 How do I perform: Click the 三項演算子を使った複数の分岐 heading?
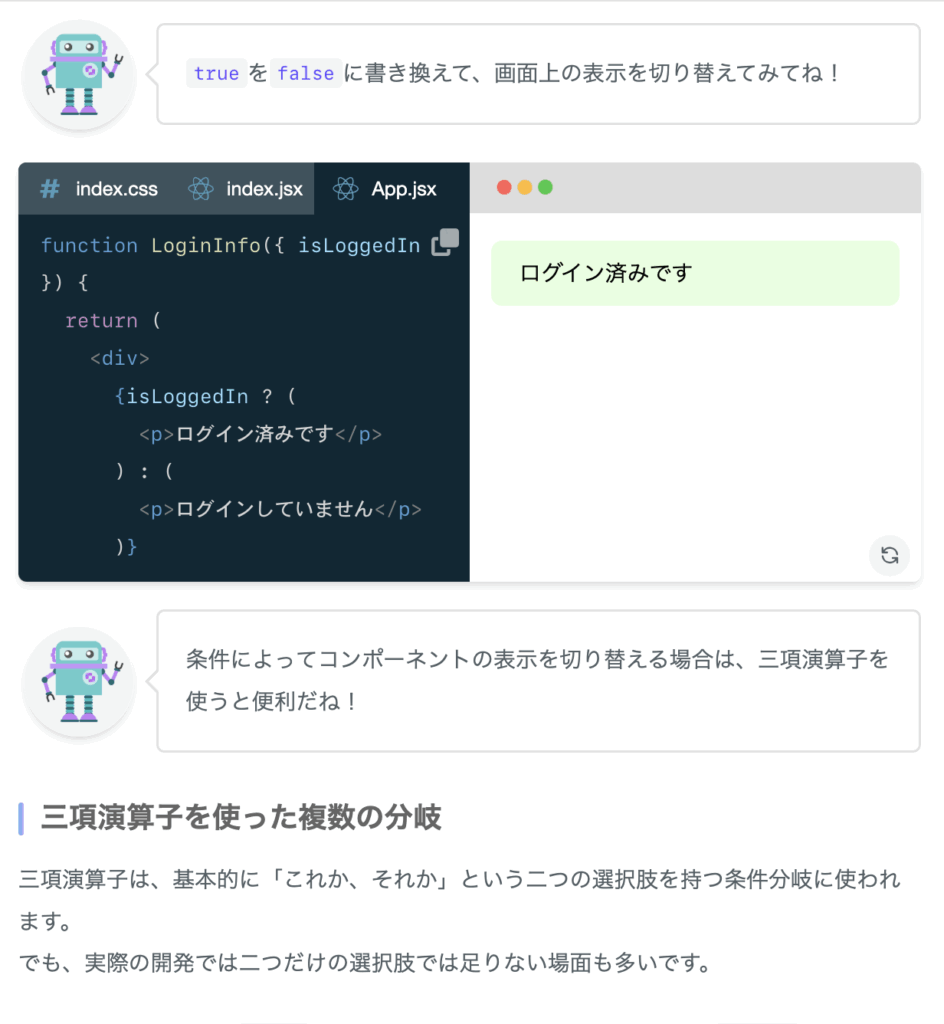point(241,817)
